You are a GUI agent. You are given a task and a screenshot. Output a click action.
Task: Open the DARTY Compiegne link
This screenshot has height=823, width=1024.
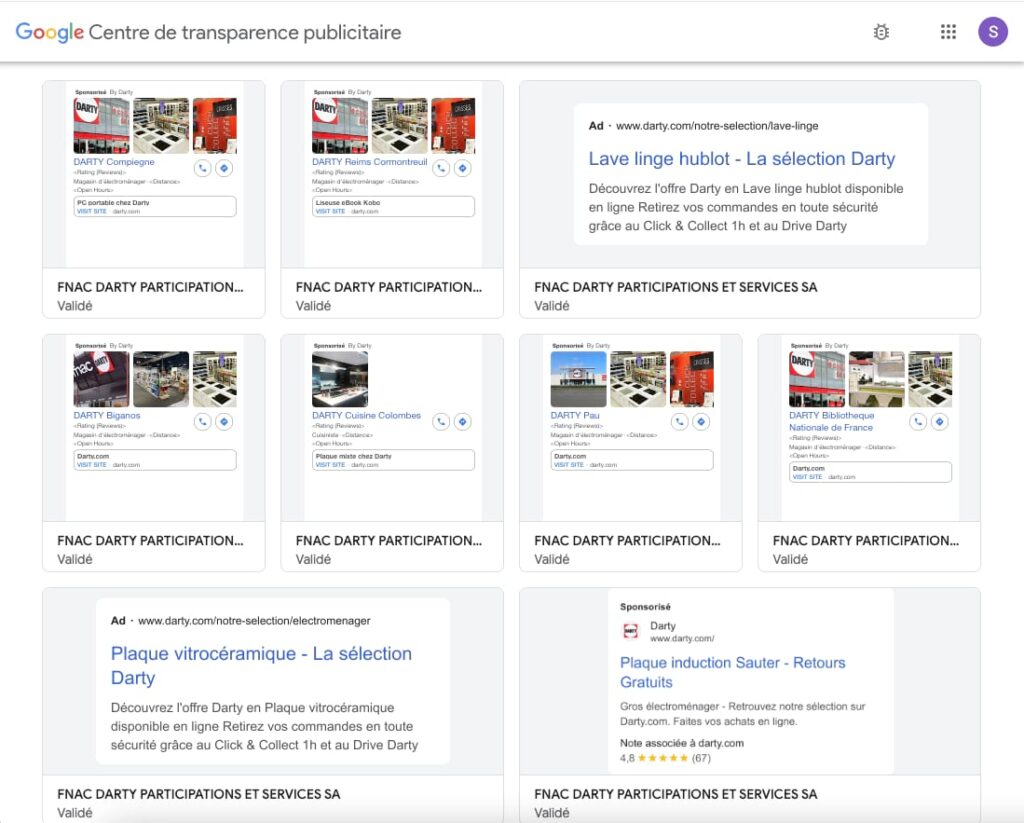(x=114, y=162)
